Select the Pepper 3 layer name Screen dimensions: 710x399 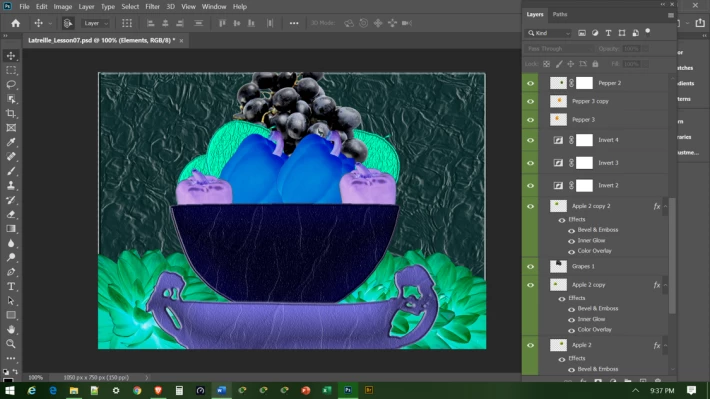(583, 120)
